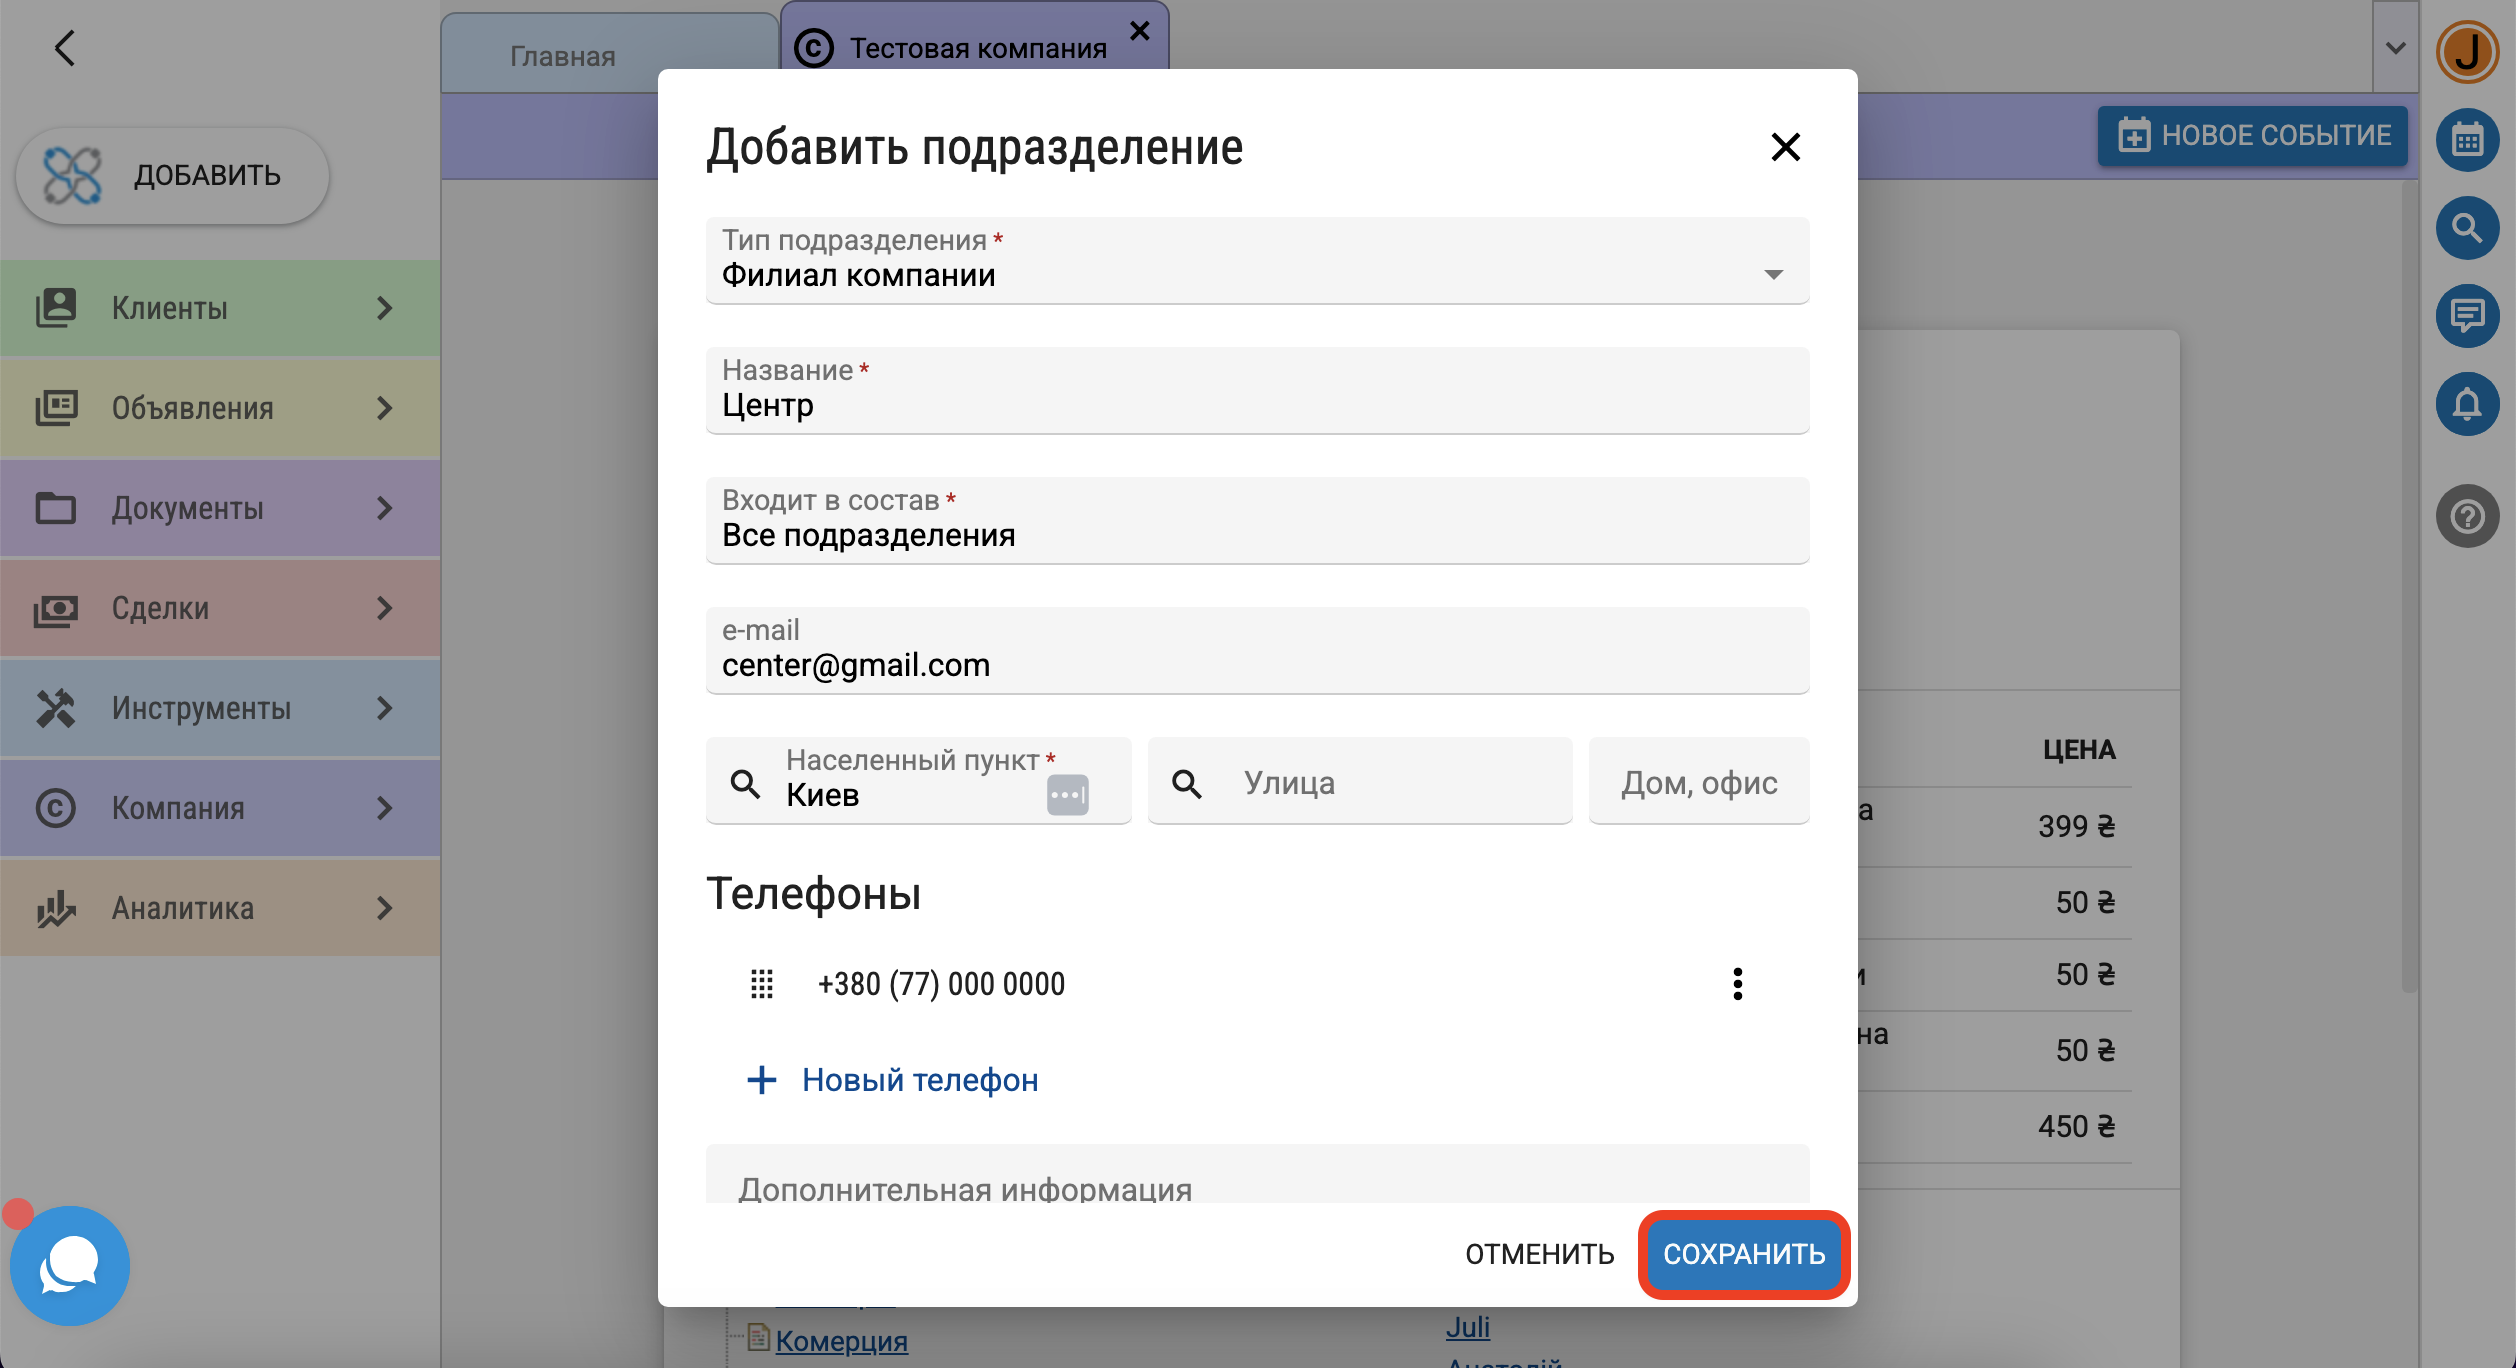
Task: Open the messages chat icon on right
Action: pyautogui.click(x=2467, y=316)
